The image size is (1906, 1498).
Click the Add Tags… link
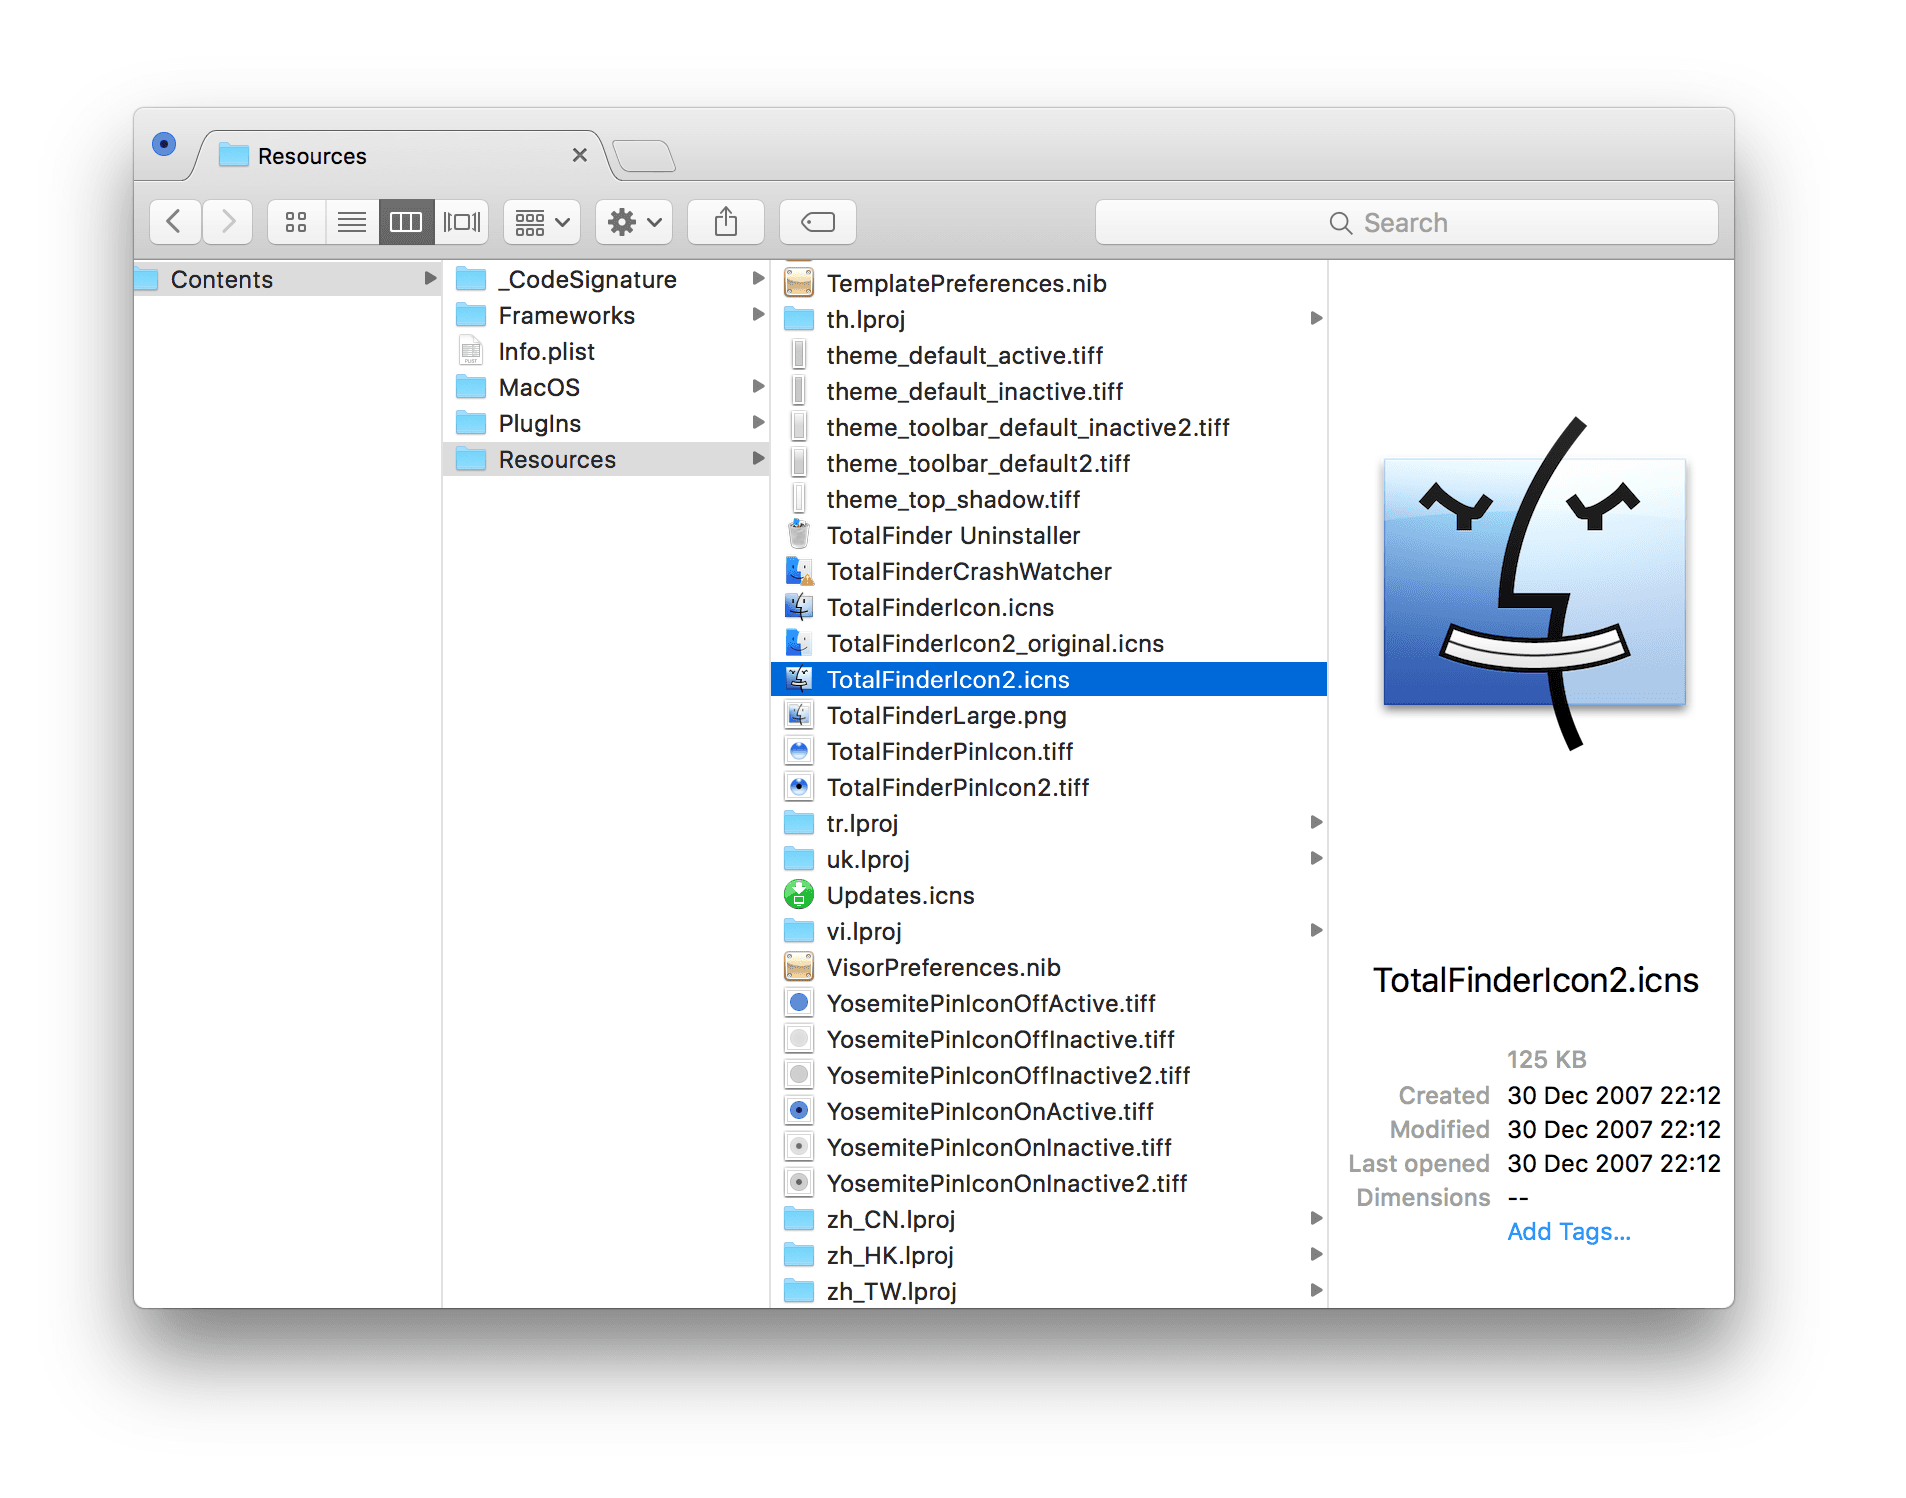point(1568,1232)
